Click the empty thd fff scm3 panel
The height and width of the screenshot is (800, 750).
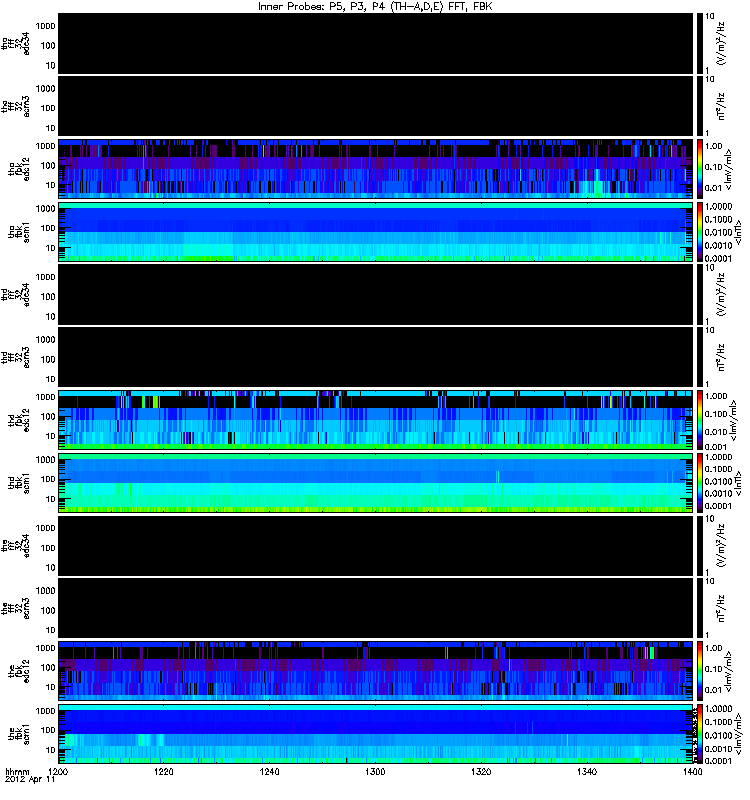pos(375,357)
